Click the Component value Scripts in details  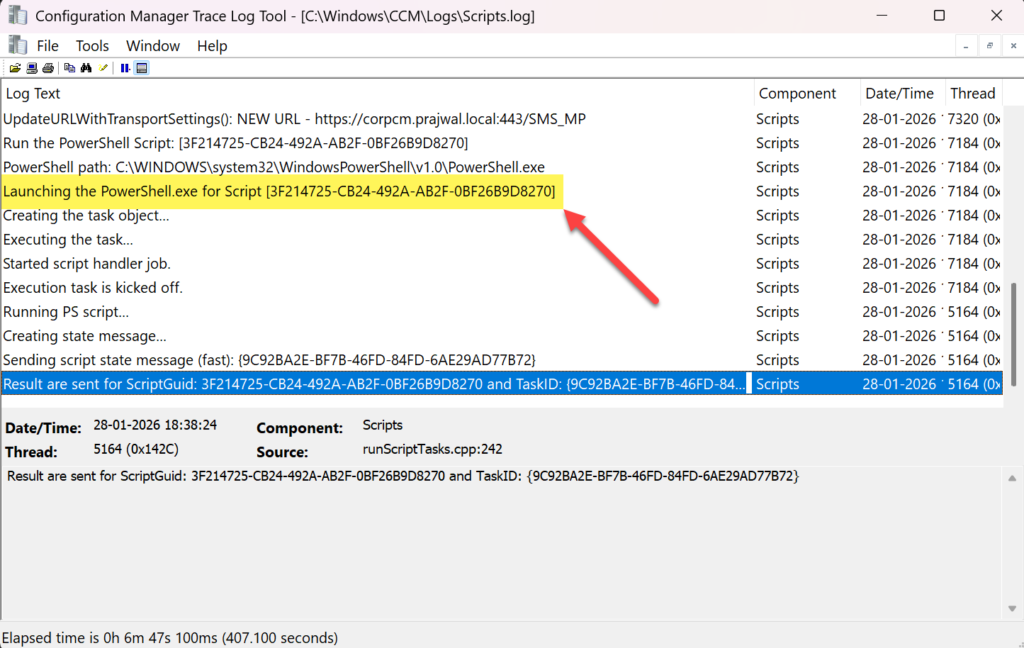coord(383,425)
